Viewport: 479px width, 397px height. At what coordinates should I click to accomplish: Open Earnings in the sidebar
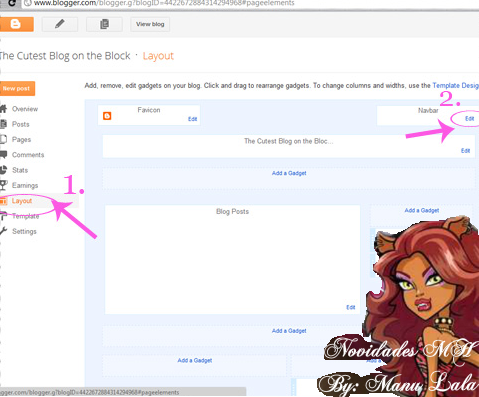[25, 186]
